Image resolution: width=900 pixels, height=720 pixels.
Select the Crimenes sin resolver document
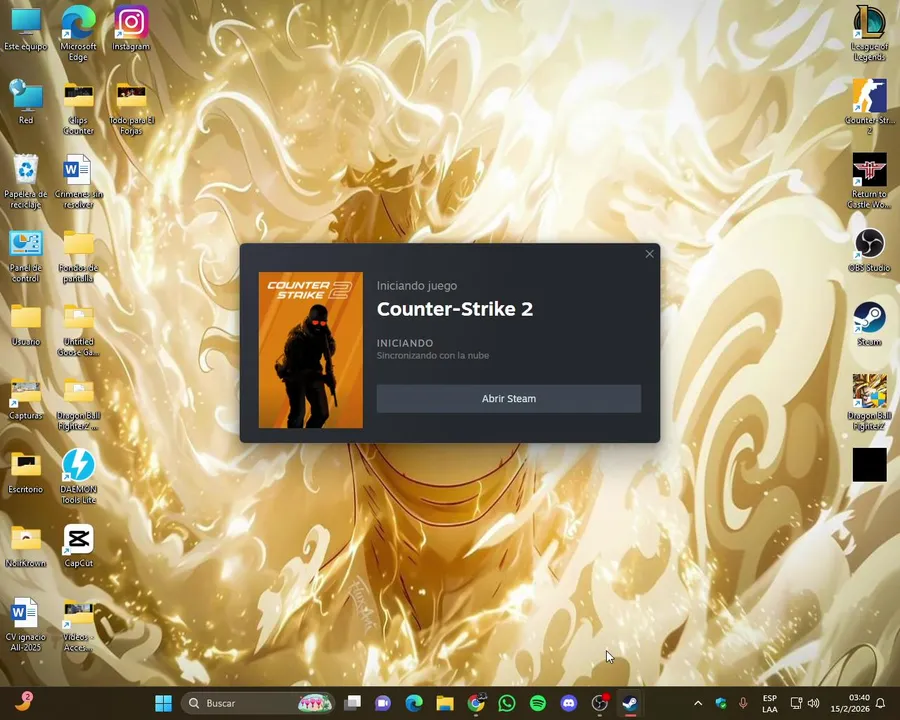click(79, 181)
